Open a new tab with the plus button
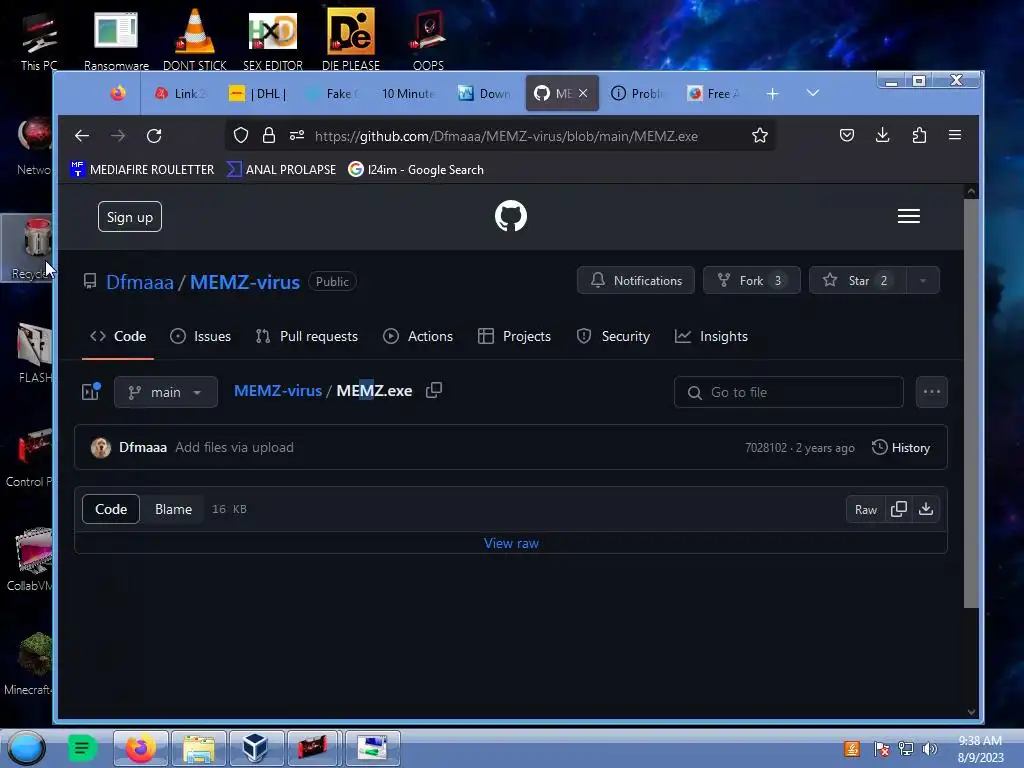 (773, 94)
